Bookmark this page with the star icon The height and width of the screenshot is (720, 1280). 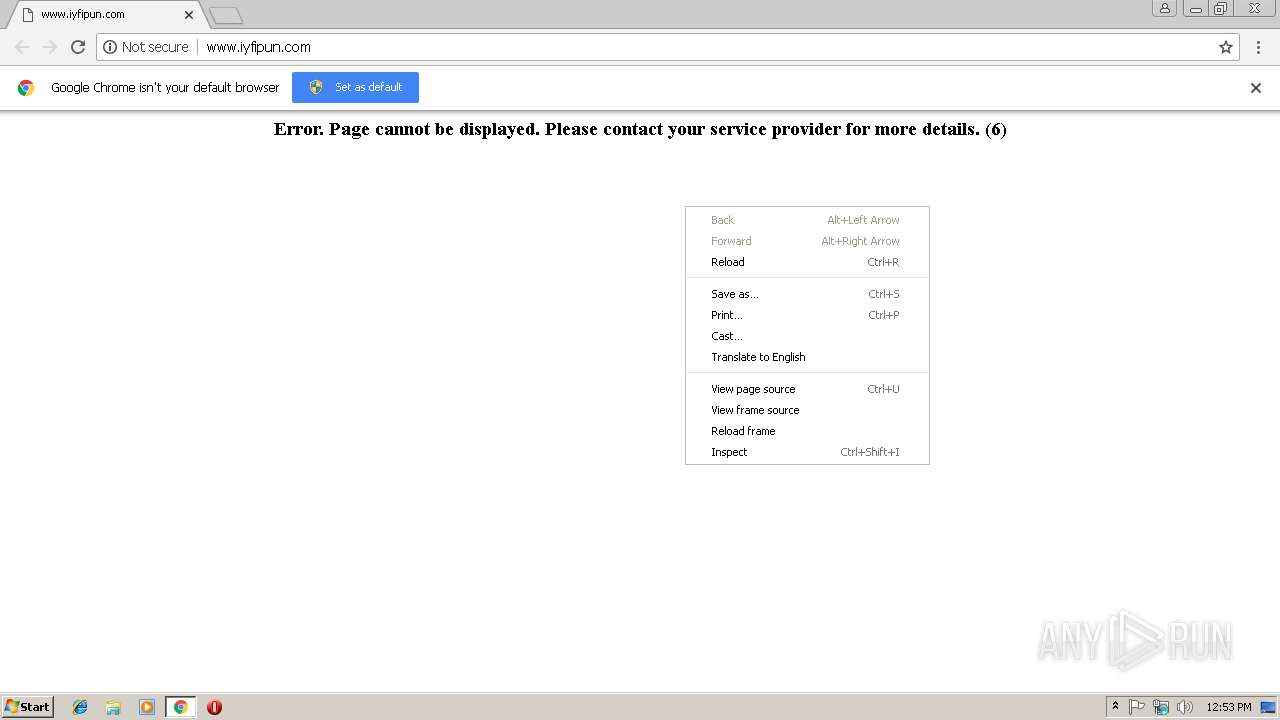pos(1226,47)
